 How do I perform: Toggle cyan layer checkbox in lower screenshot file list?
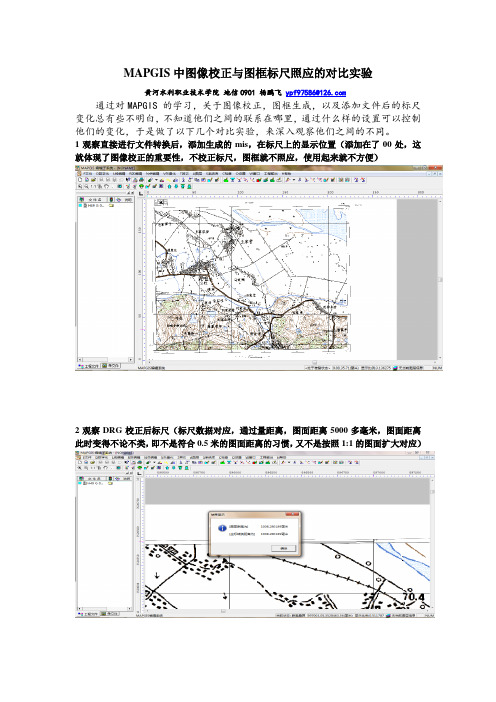(80, 483)
